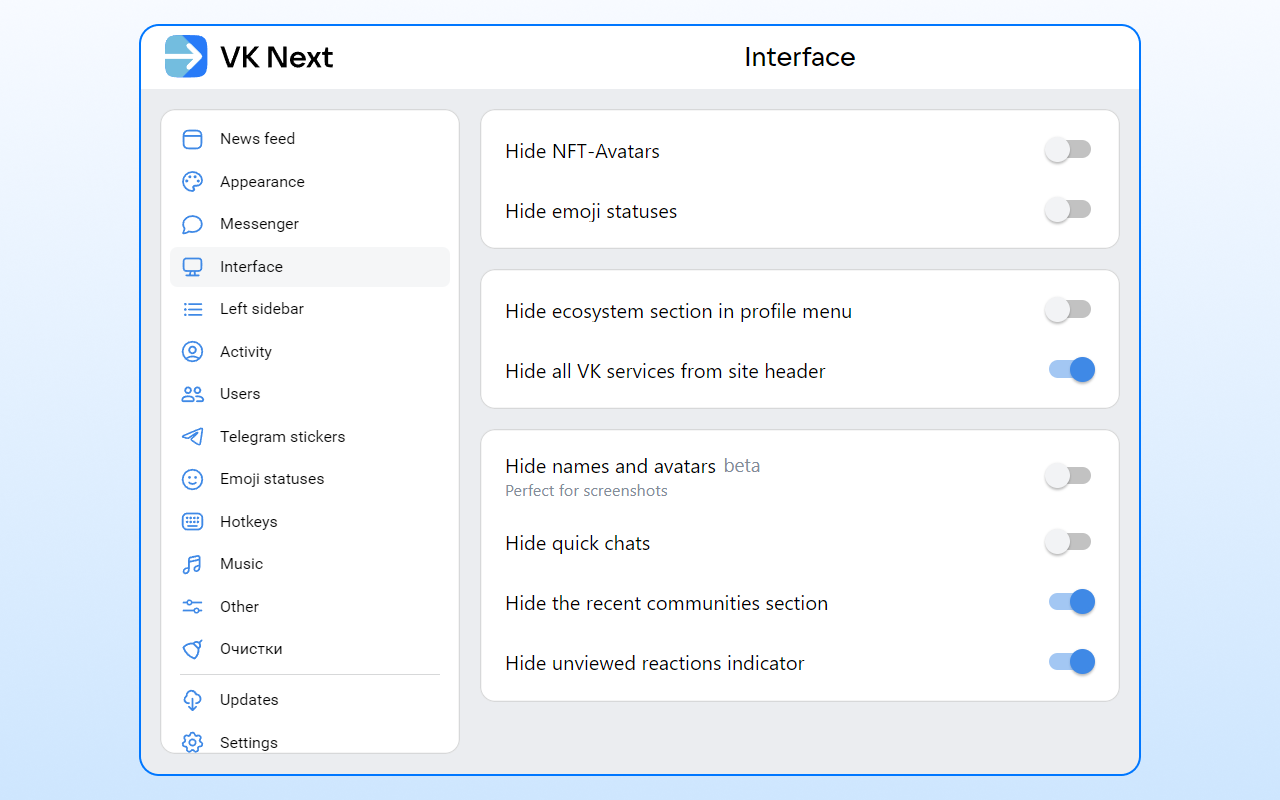Open the Updates section
This screenshot has width=1280, height=800.
point(249,700)
